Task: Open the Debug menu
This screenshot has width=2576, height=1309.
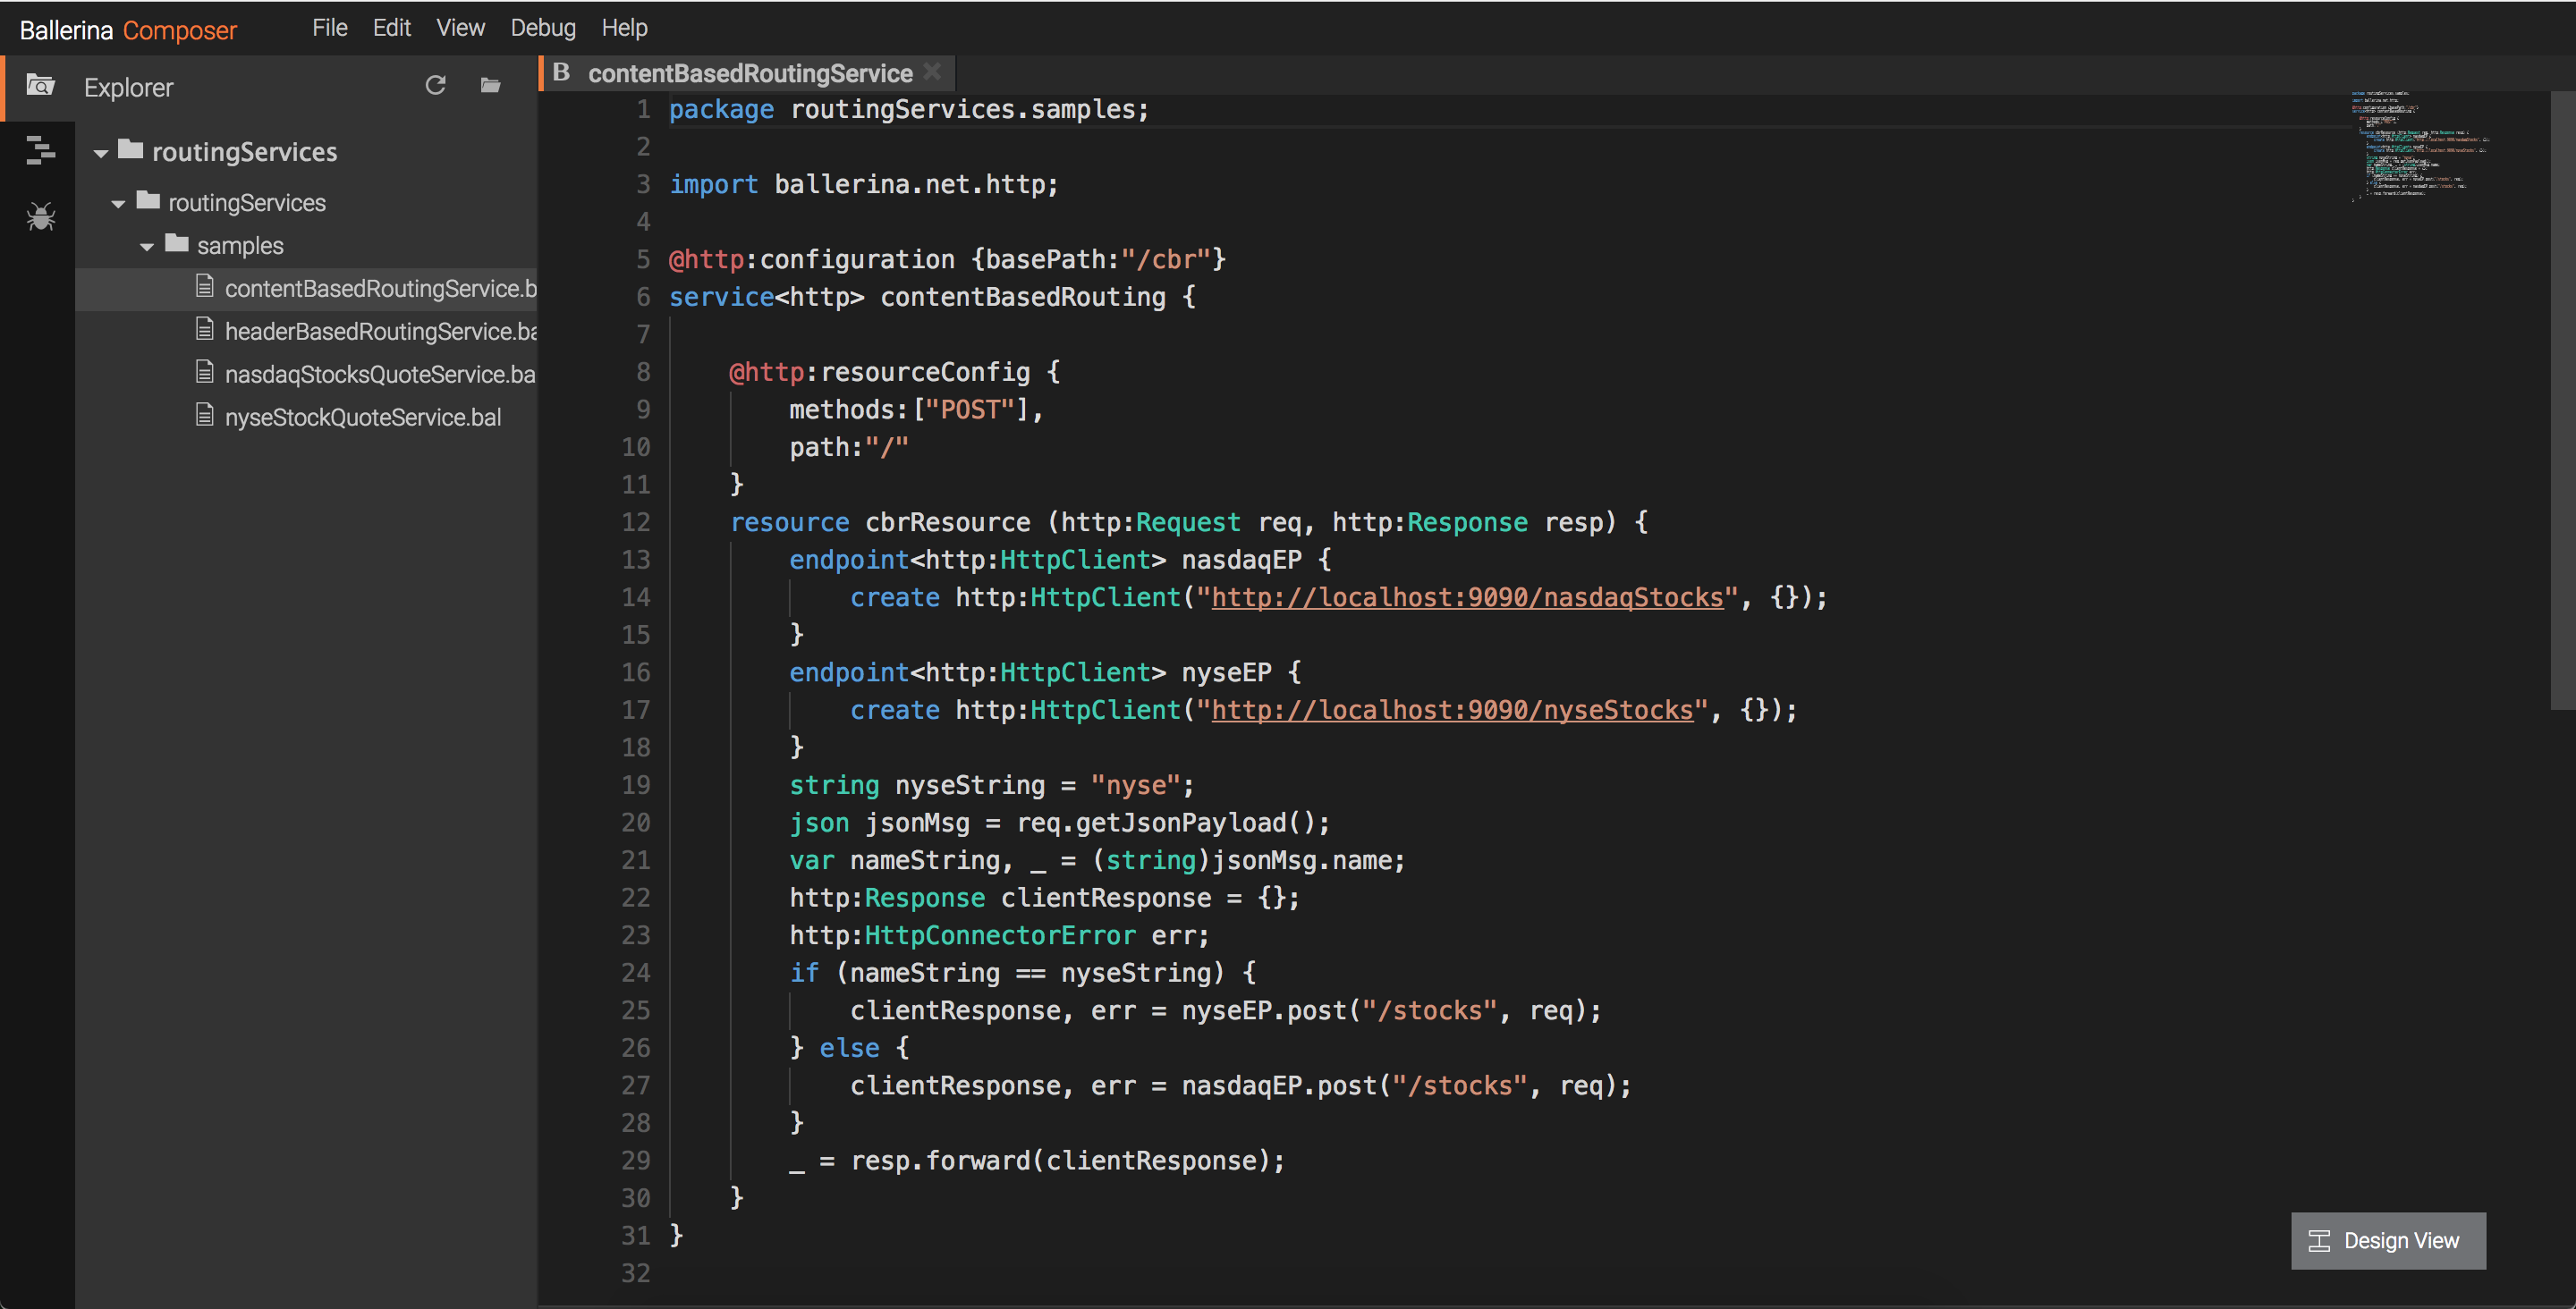Action: coord(542,28)
